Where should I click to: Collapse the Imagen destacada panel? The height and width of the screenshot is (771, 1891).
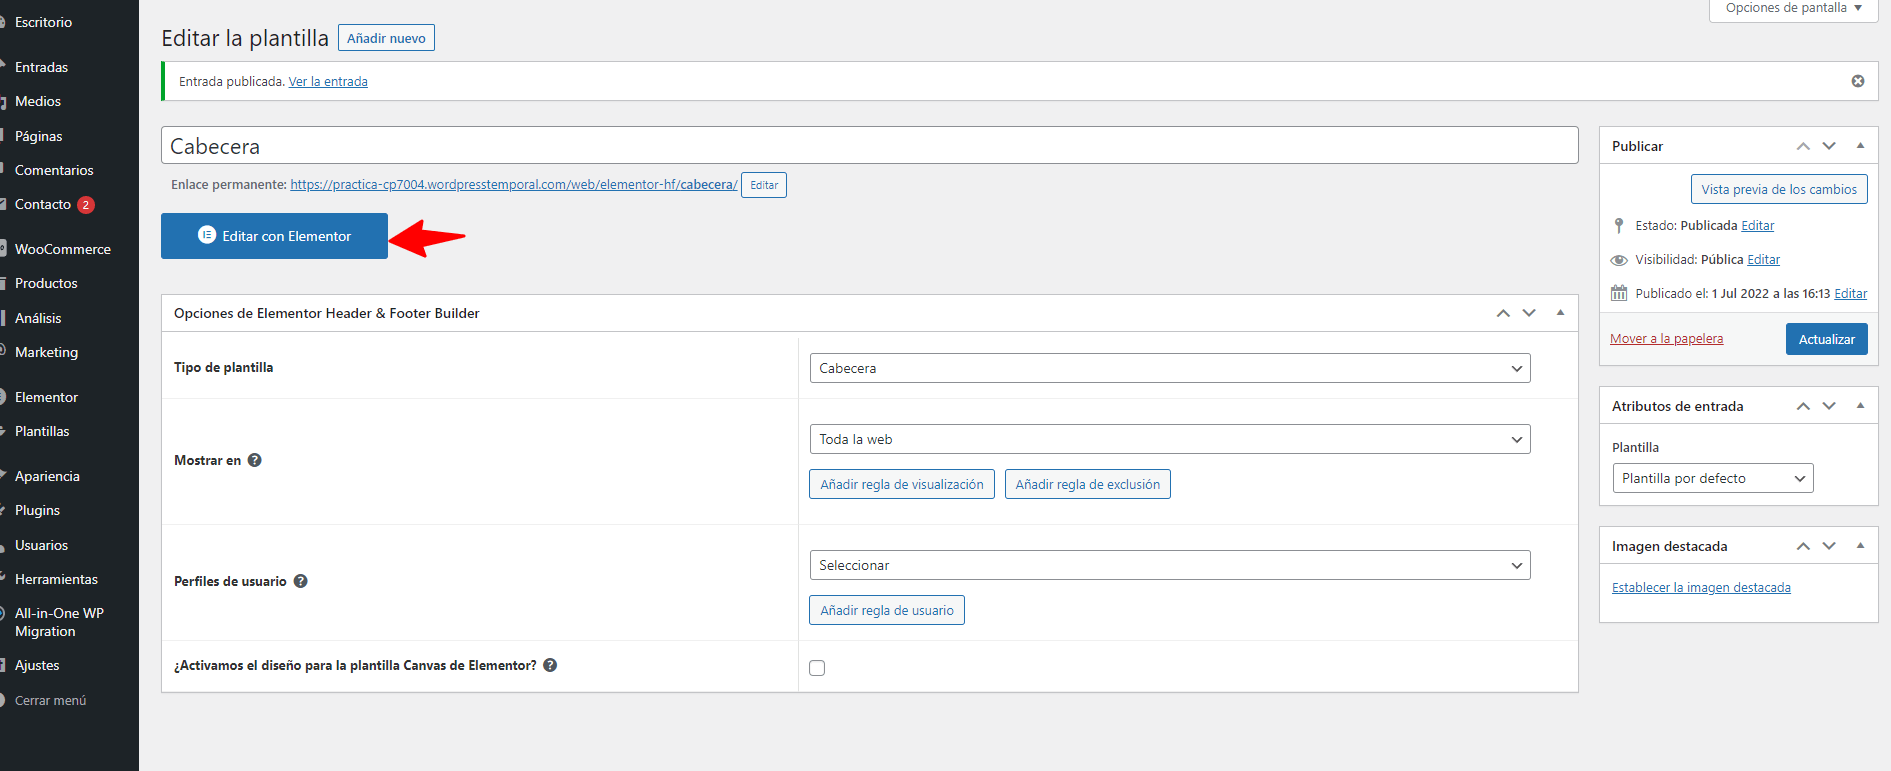pyautogui.click(x=1860, y=546)
